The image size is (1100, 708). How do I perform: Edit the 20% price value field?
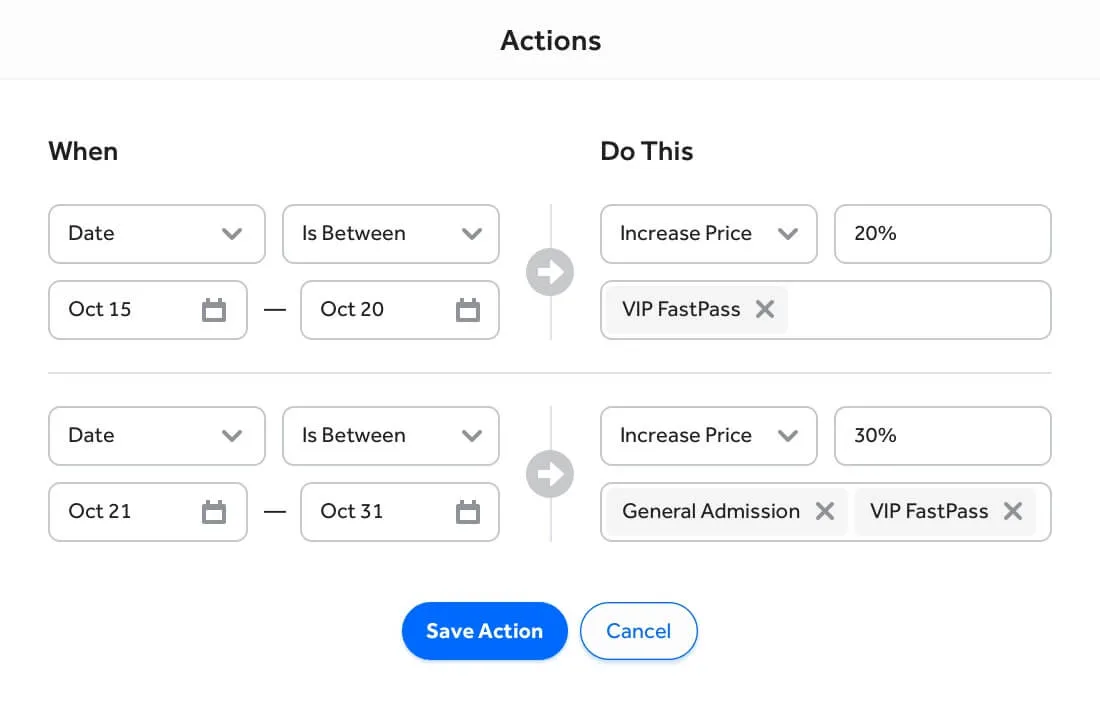tap(942, 234)
